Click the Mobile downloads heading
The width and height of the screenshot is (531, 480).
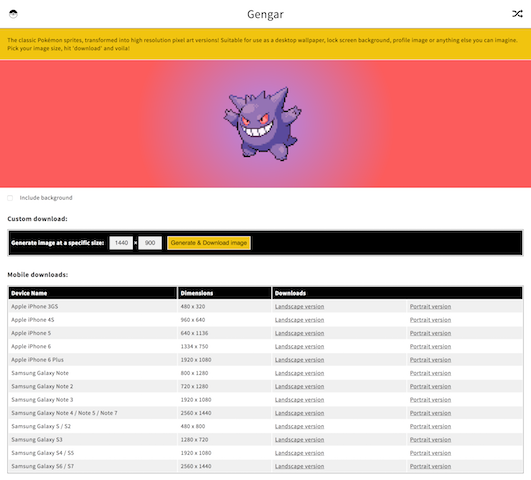38,275
